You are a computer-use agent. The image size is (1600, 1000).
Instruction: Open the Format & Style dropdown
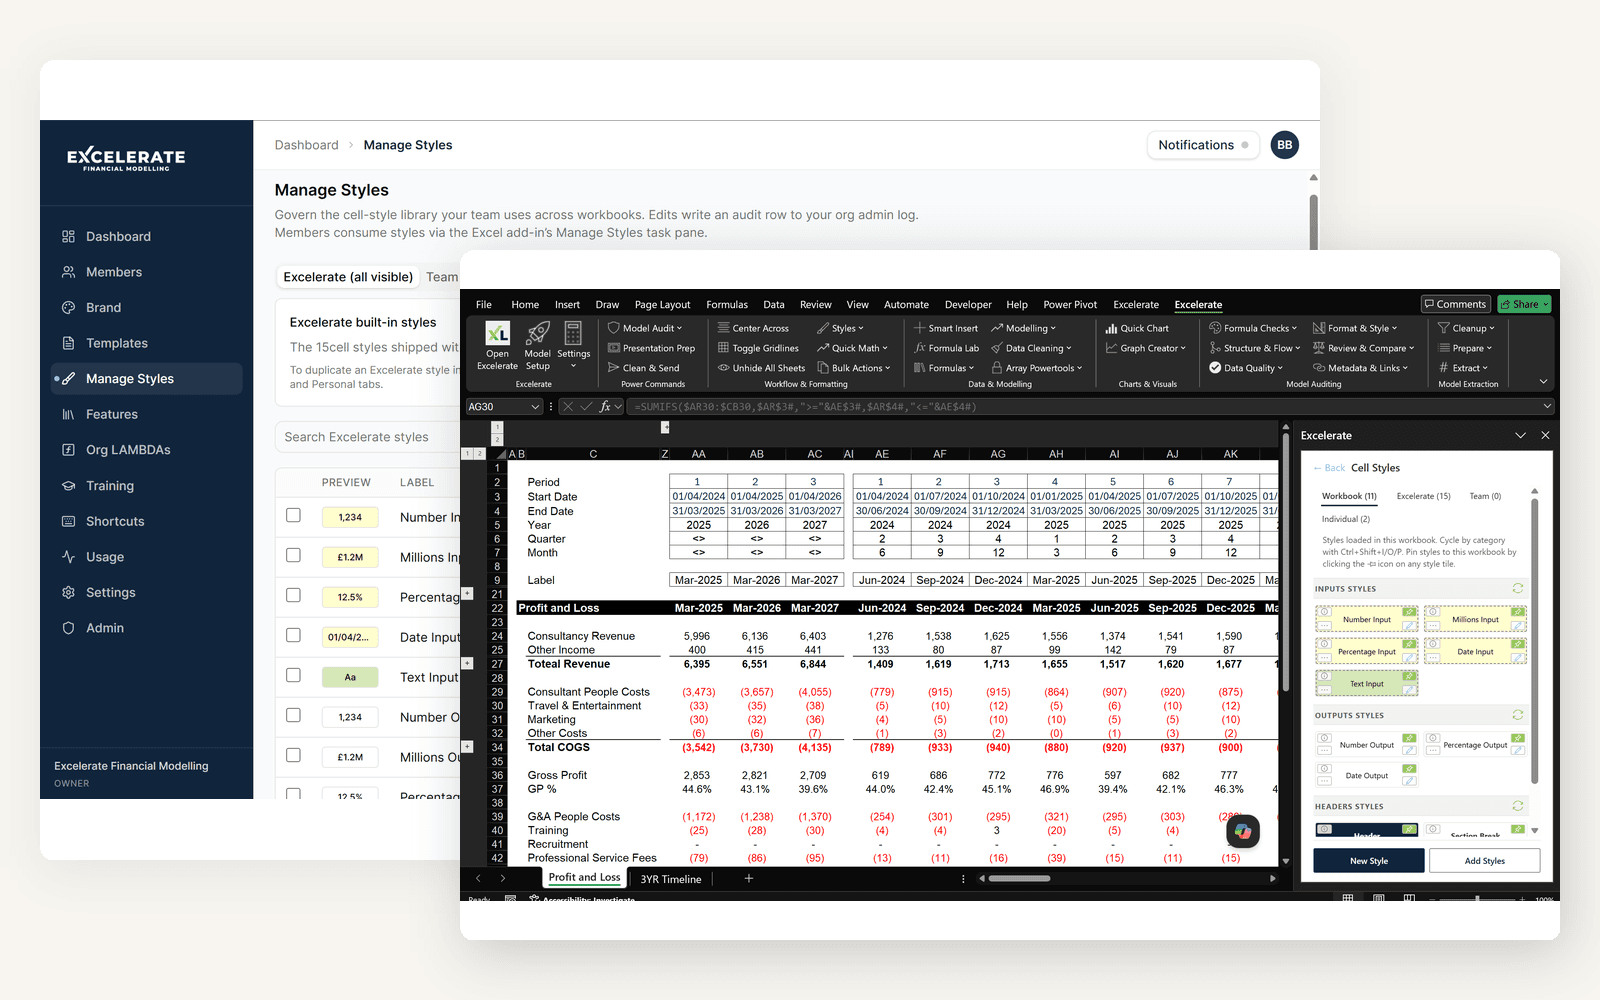point(1355,328)
